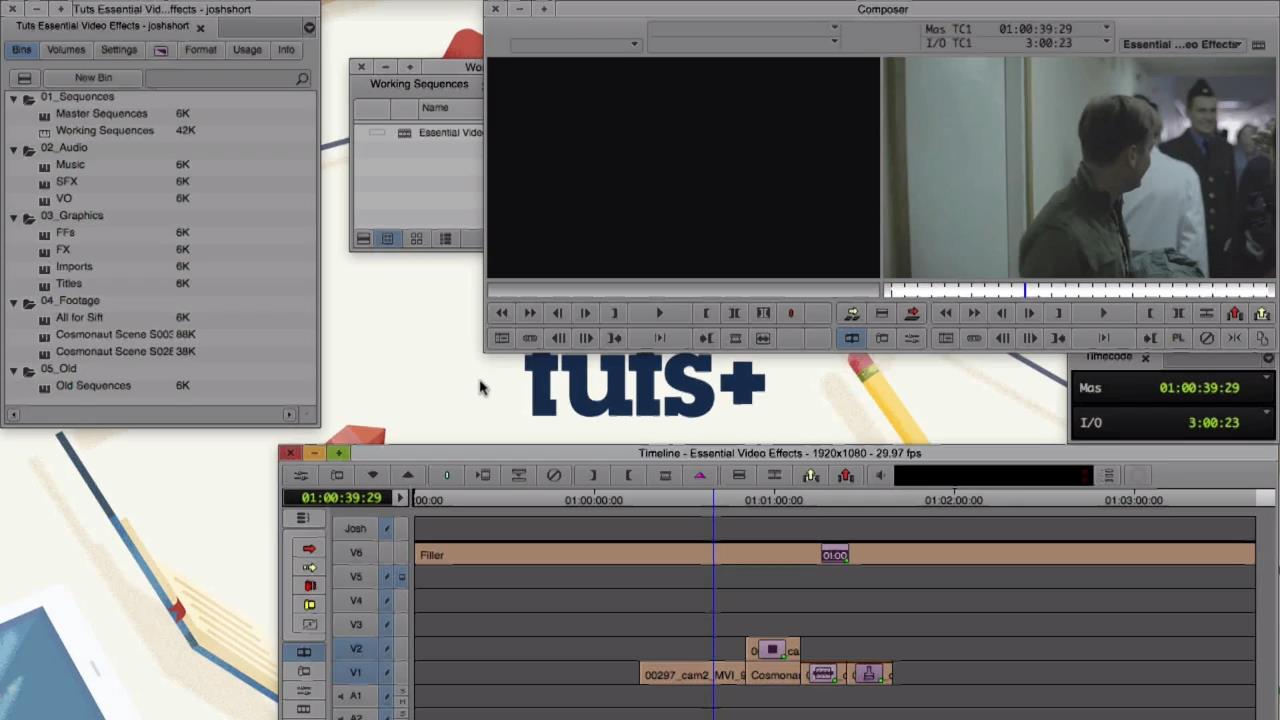1280x720 pixels.
Task: Enable yellow Segment Splice-In mode in timeline
Action: coord(309,568)
